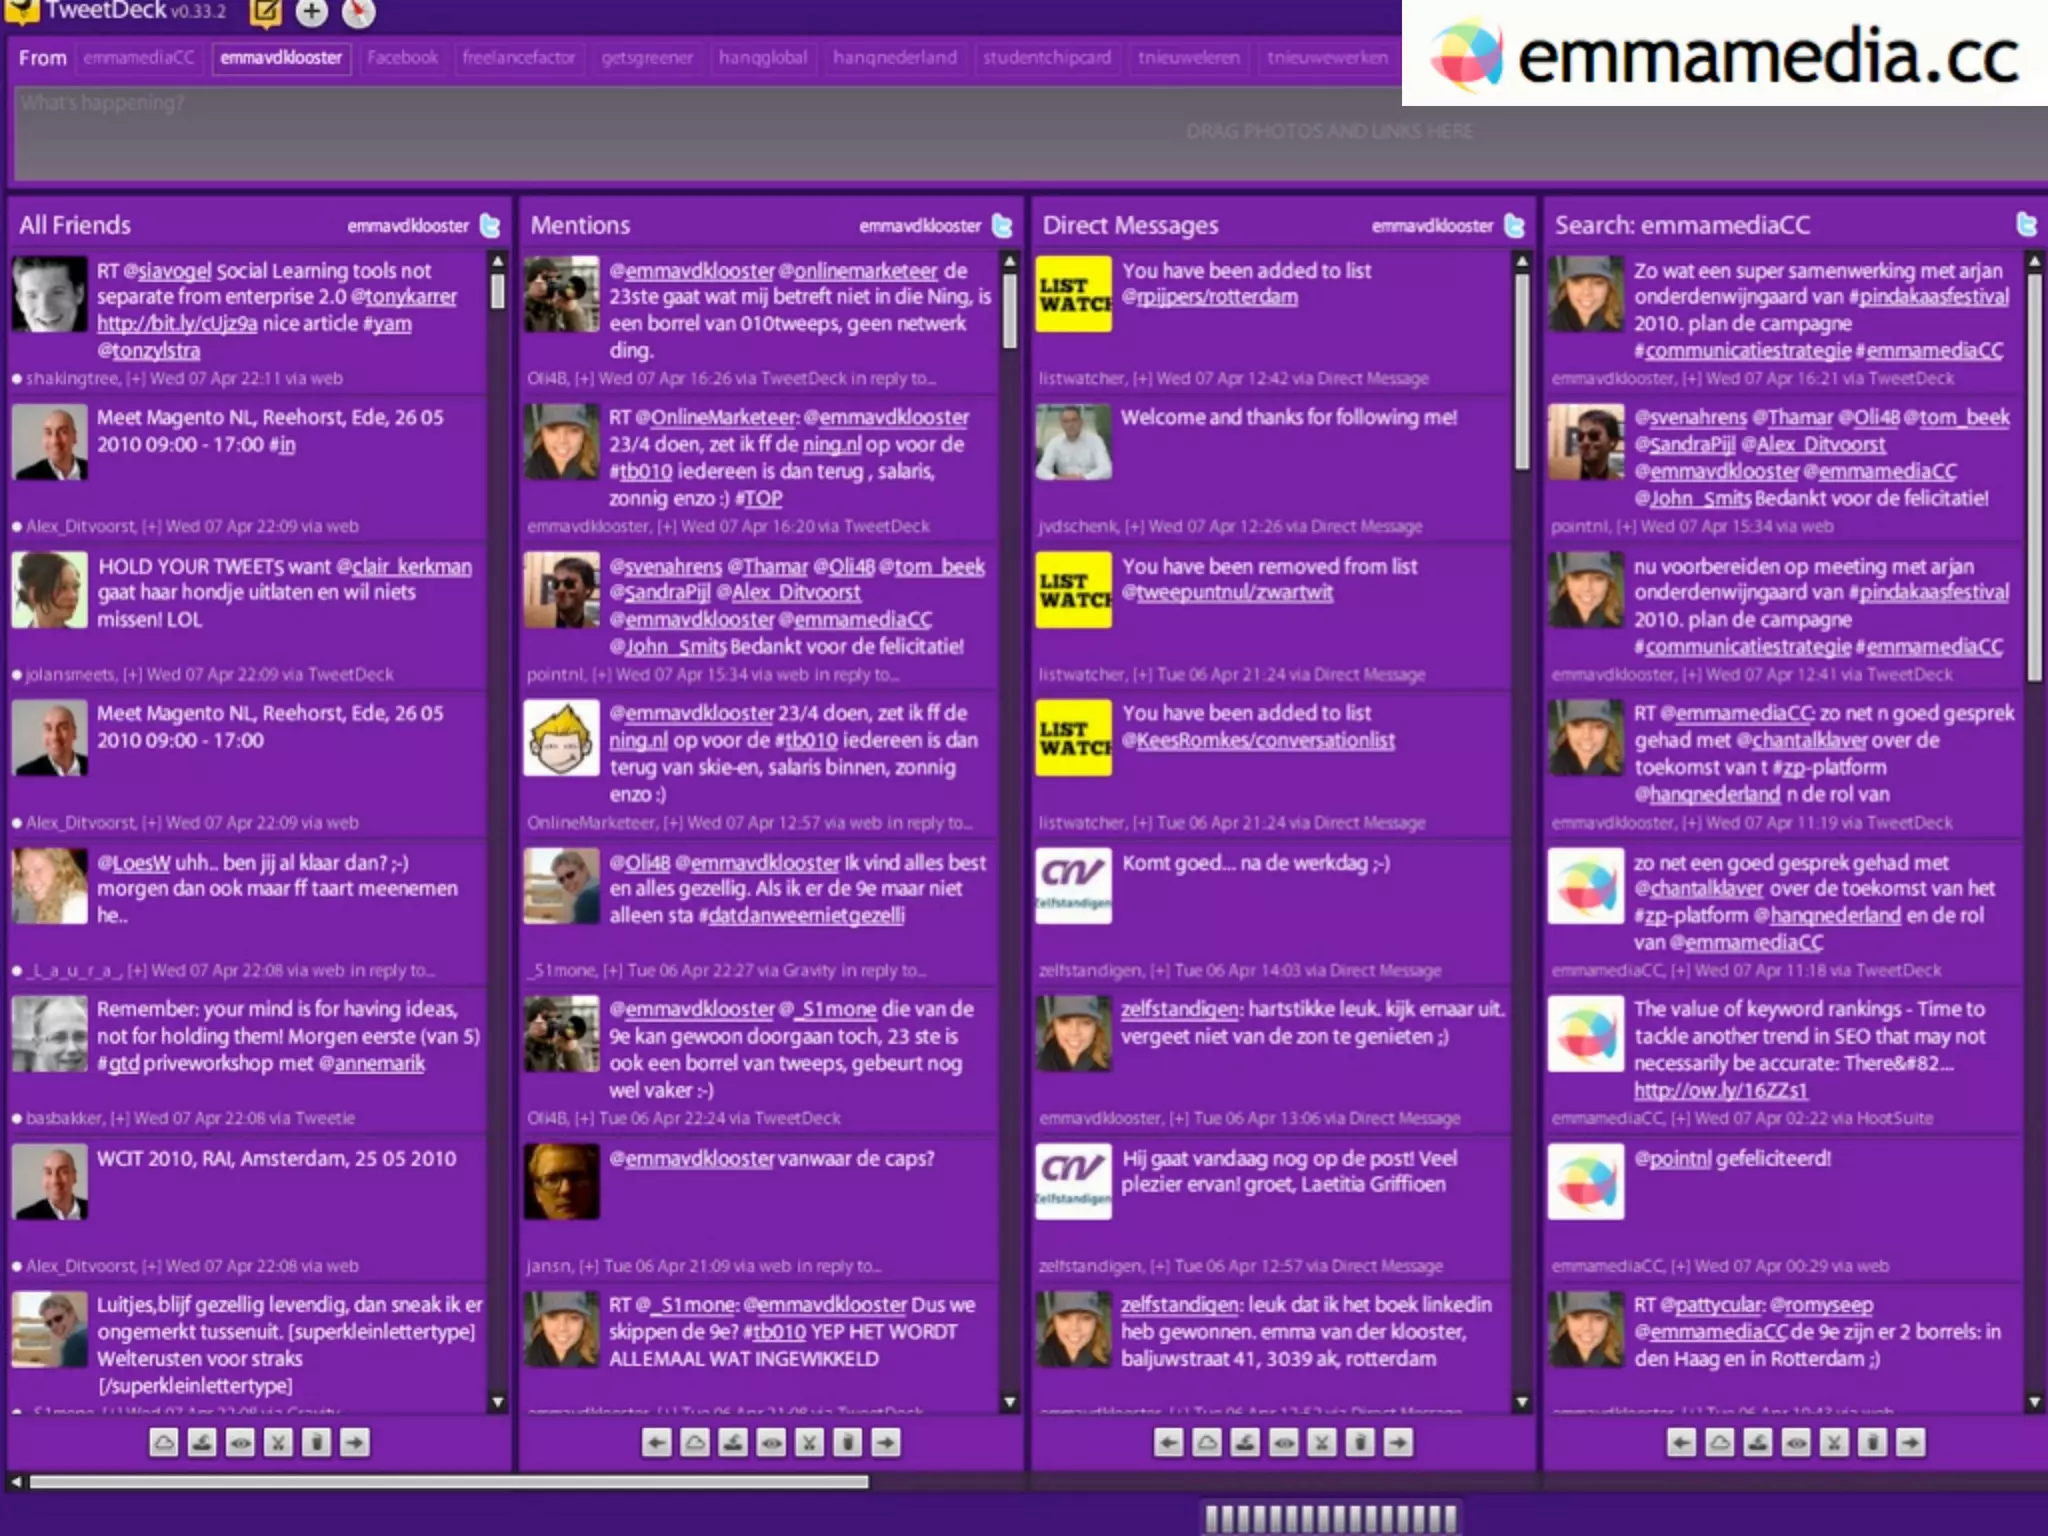
Task: Click the compose update icon
Action: point(265,12)
